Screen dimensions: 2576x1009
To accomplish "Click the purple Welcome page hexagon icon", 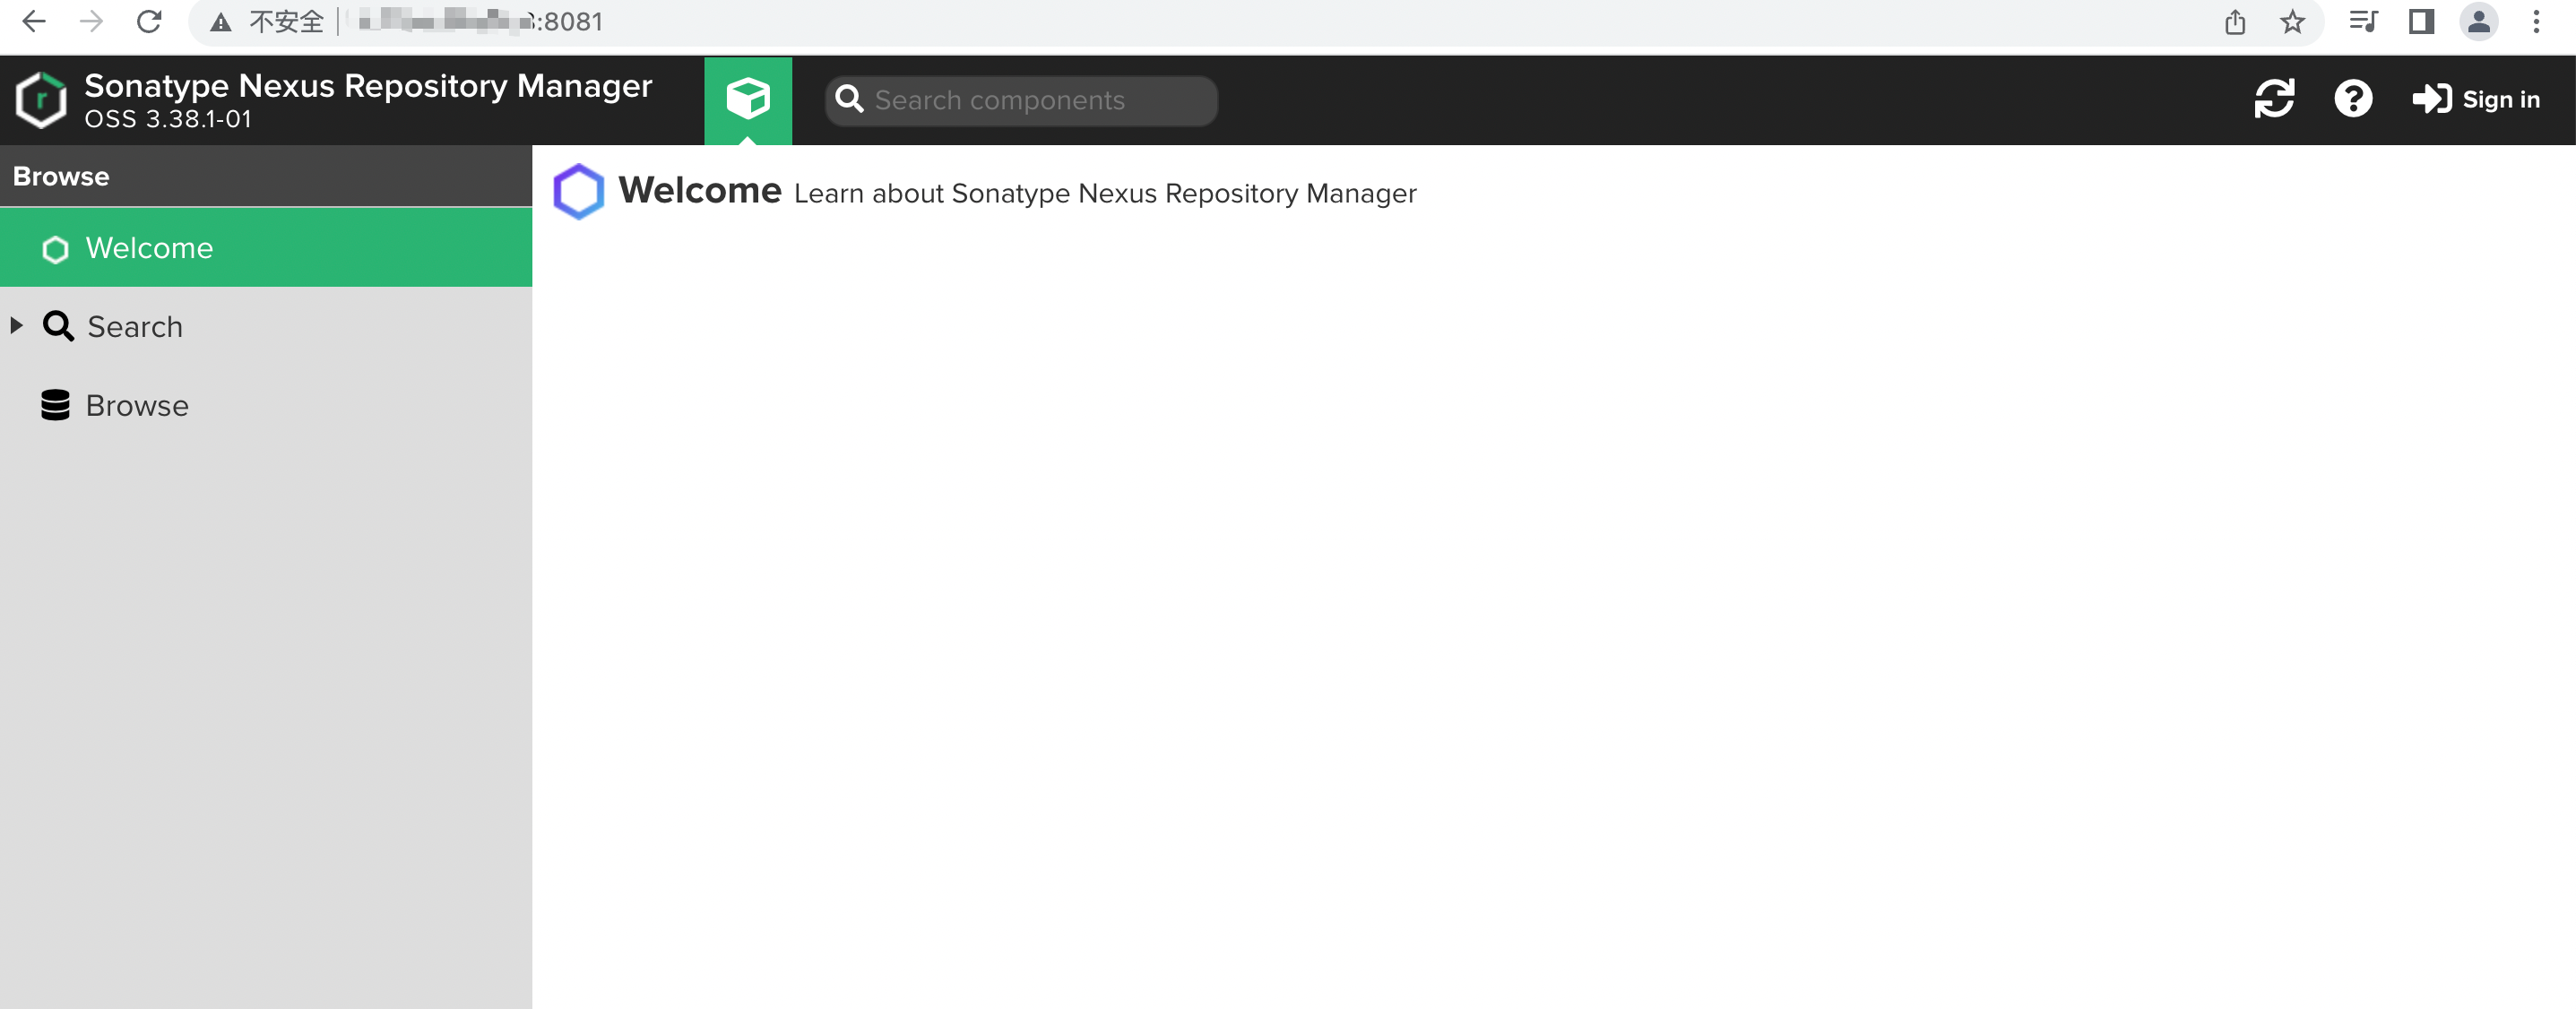I will pyautogui.click(x=579, y=191).
